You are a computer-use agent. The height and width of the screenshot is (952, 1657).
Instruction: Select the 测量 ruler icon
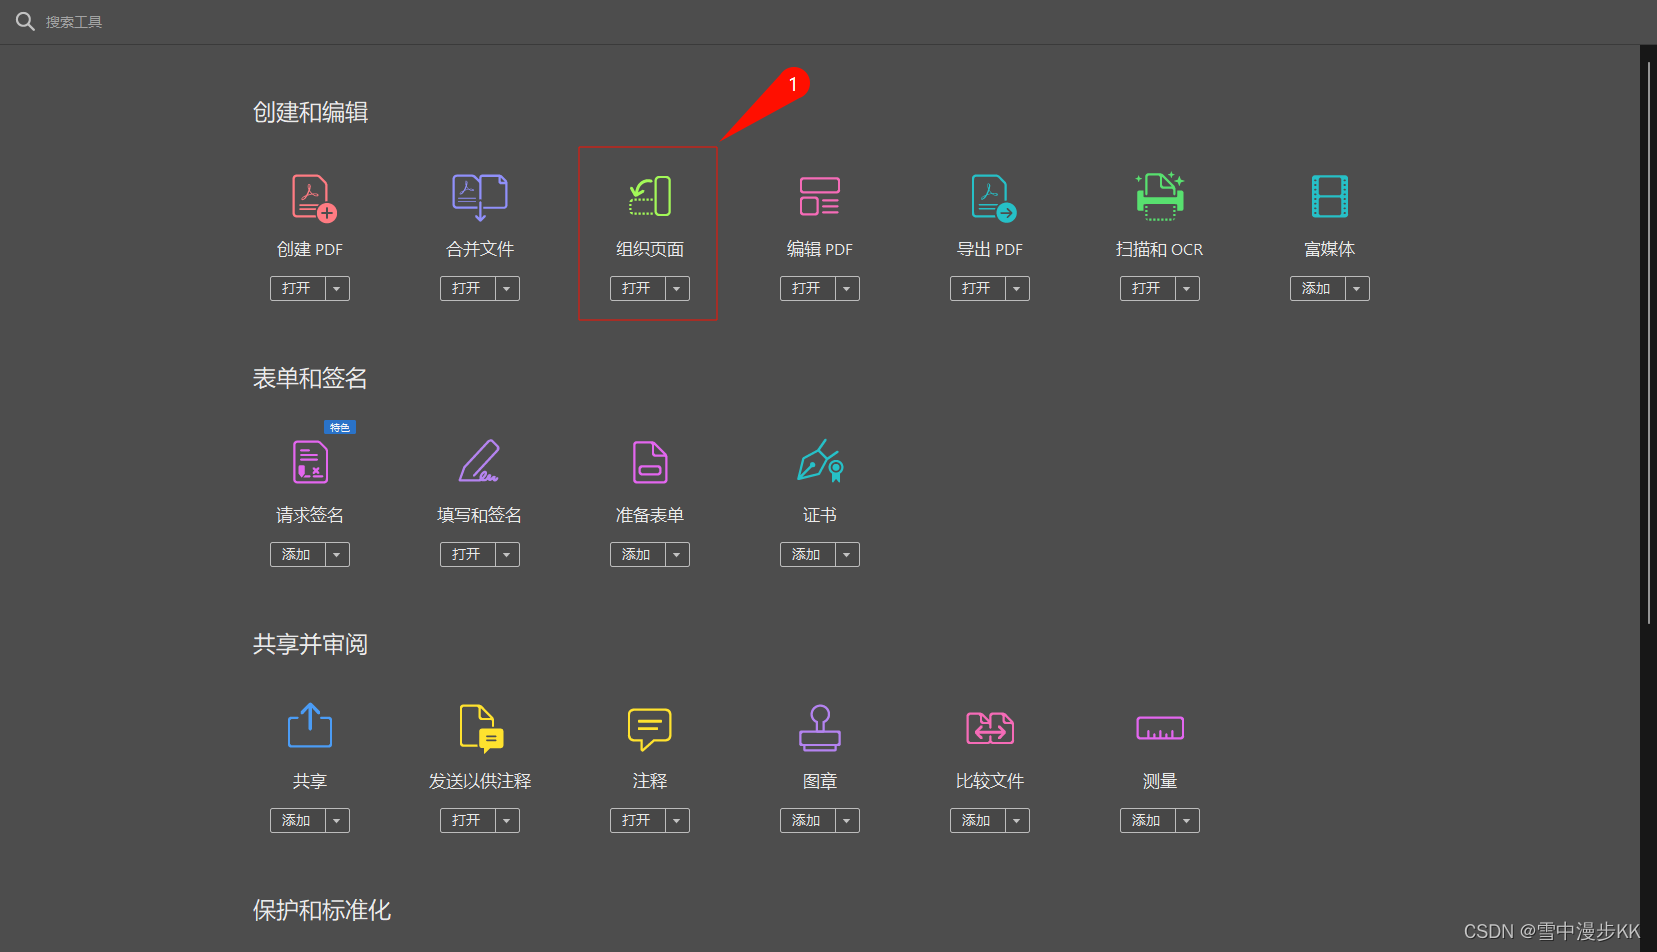click(1160, 728)
